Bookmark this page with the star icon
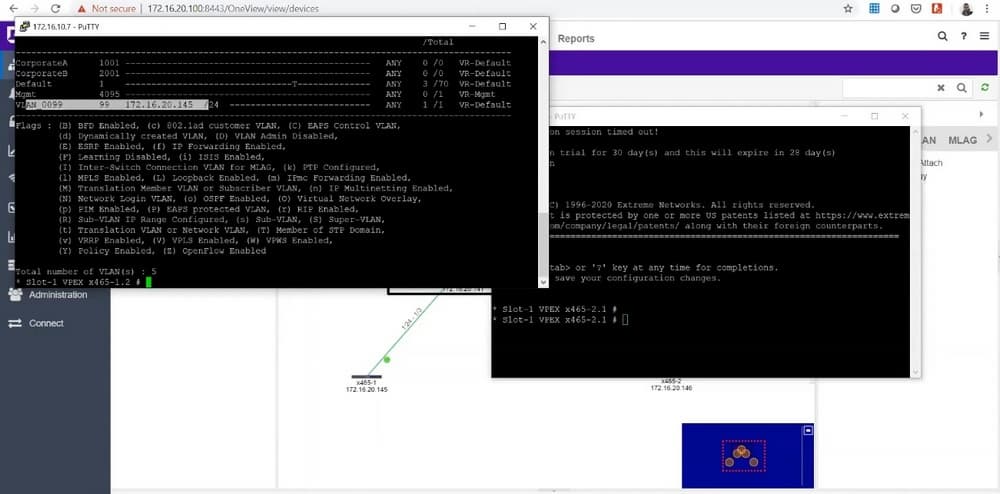1000x494 pixels. tap(848, 9)
